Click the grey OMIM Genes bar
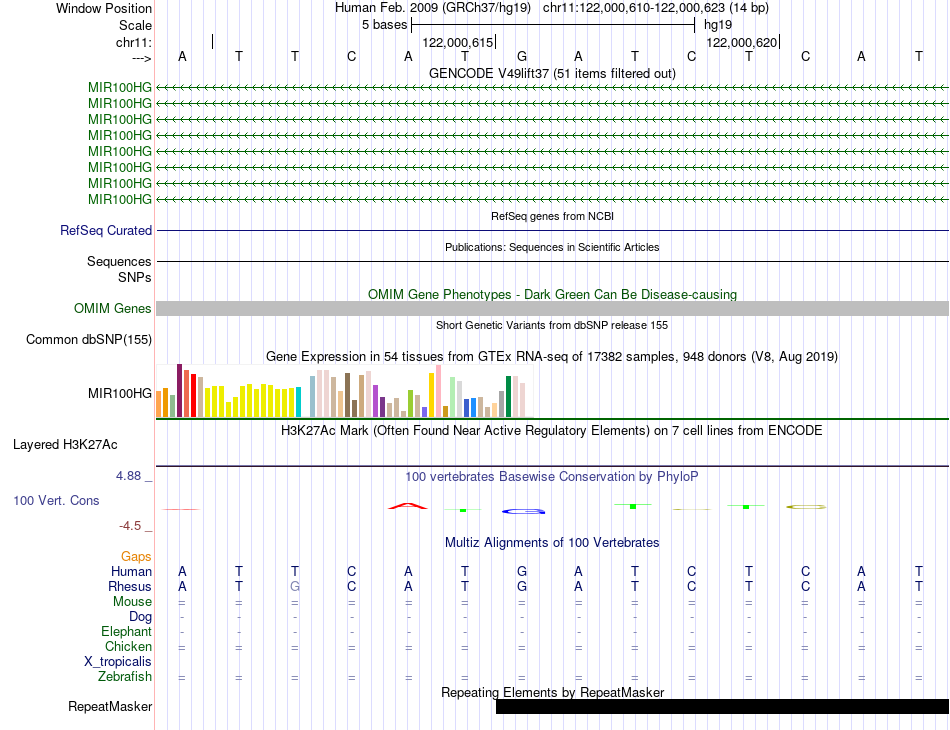 [552, 308]
